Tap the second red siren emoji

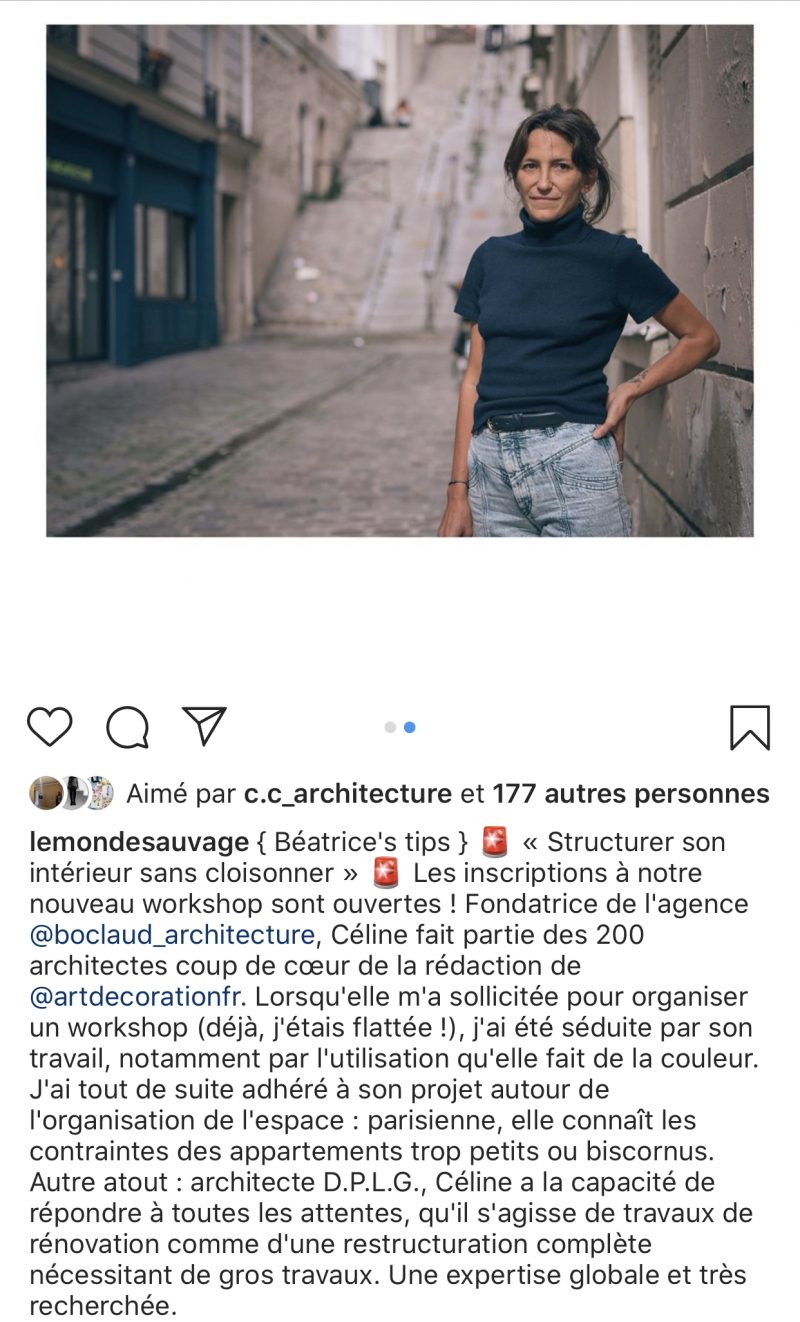point(386,873)
